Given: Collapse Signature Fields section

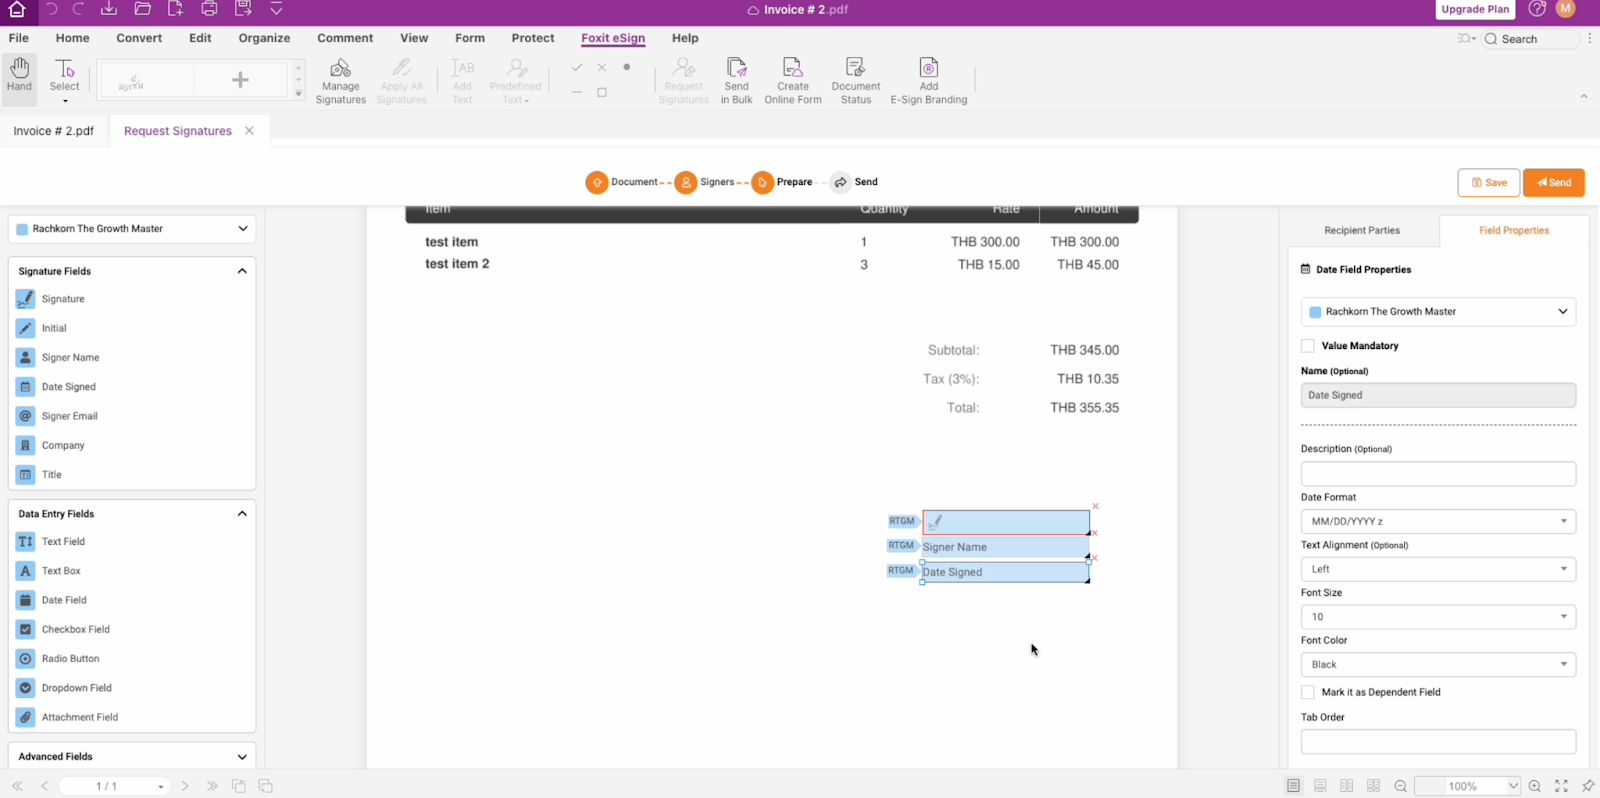Looking at the screenshot, I should tap(242, 271).
